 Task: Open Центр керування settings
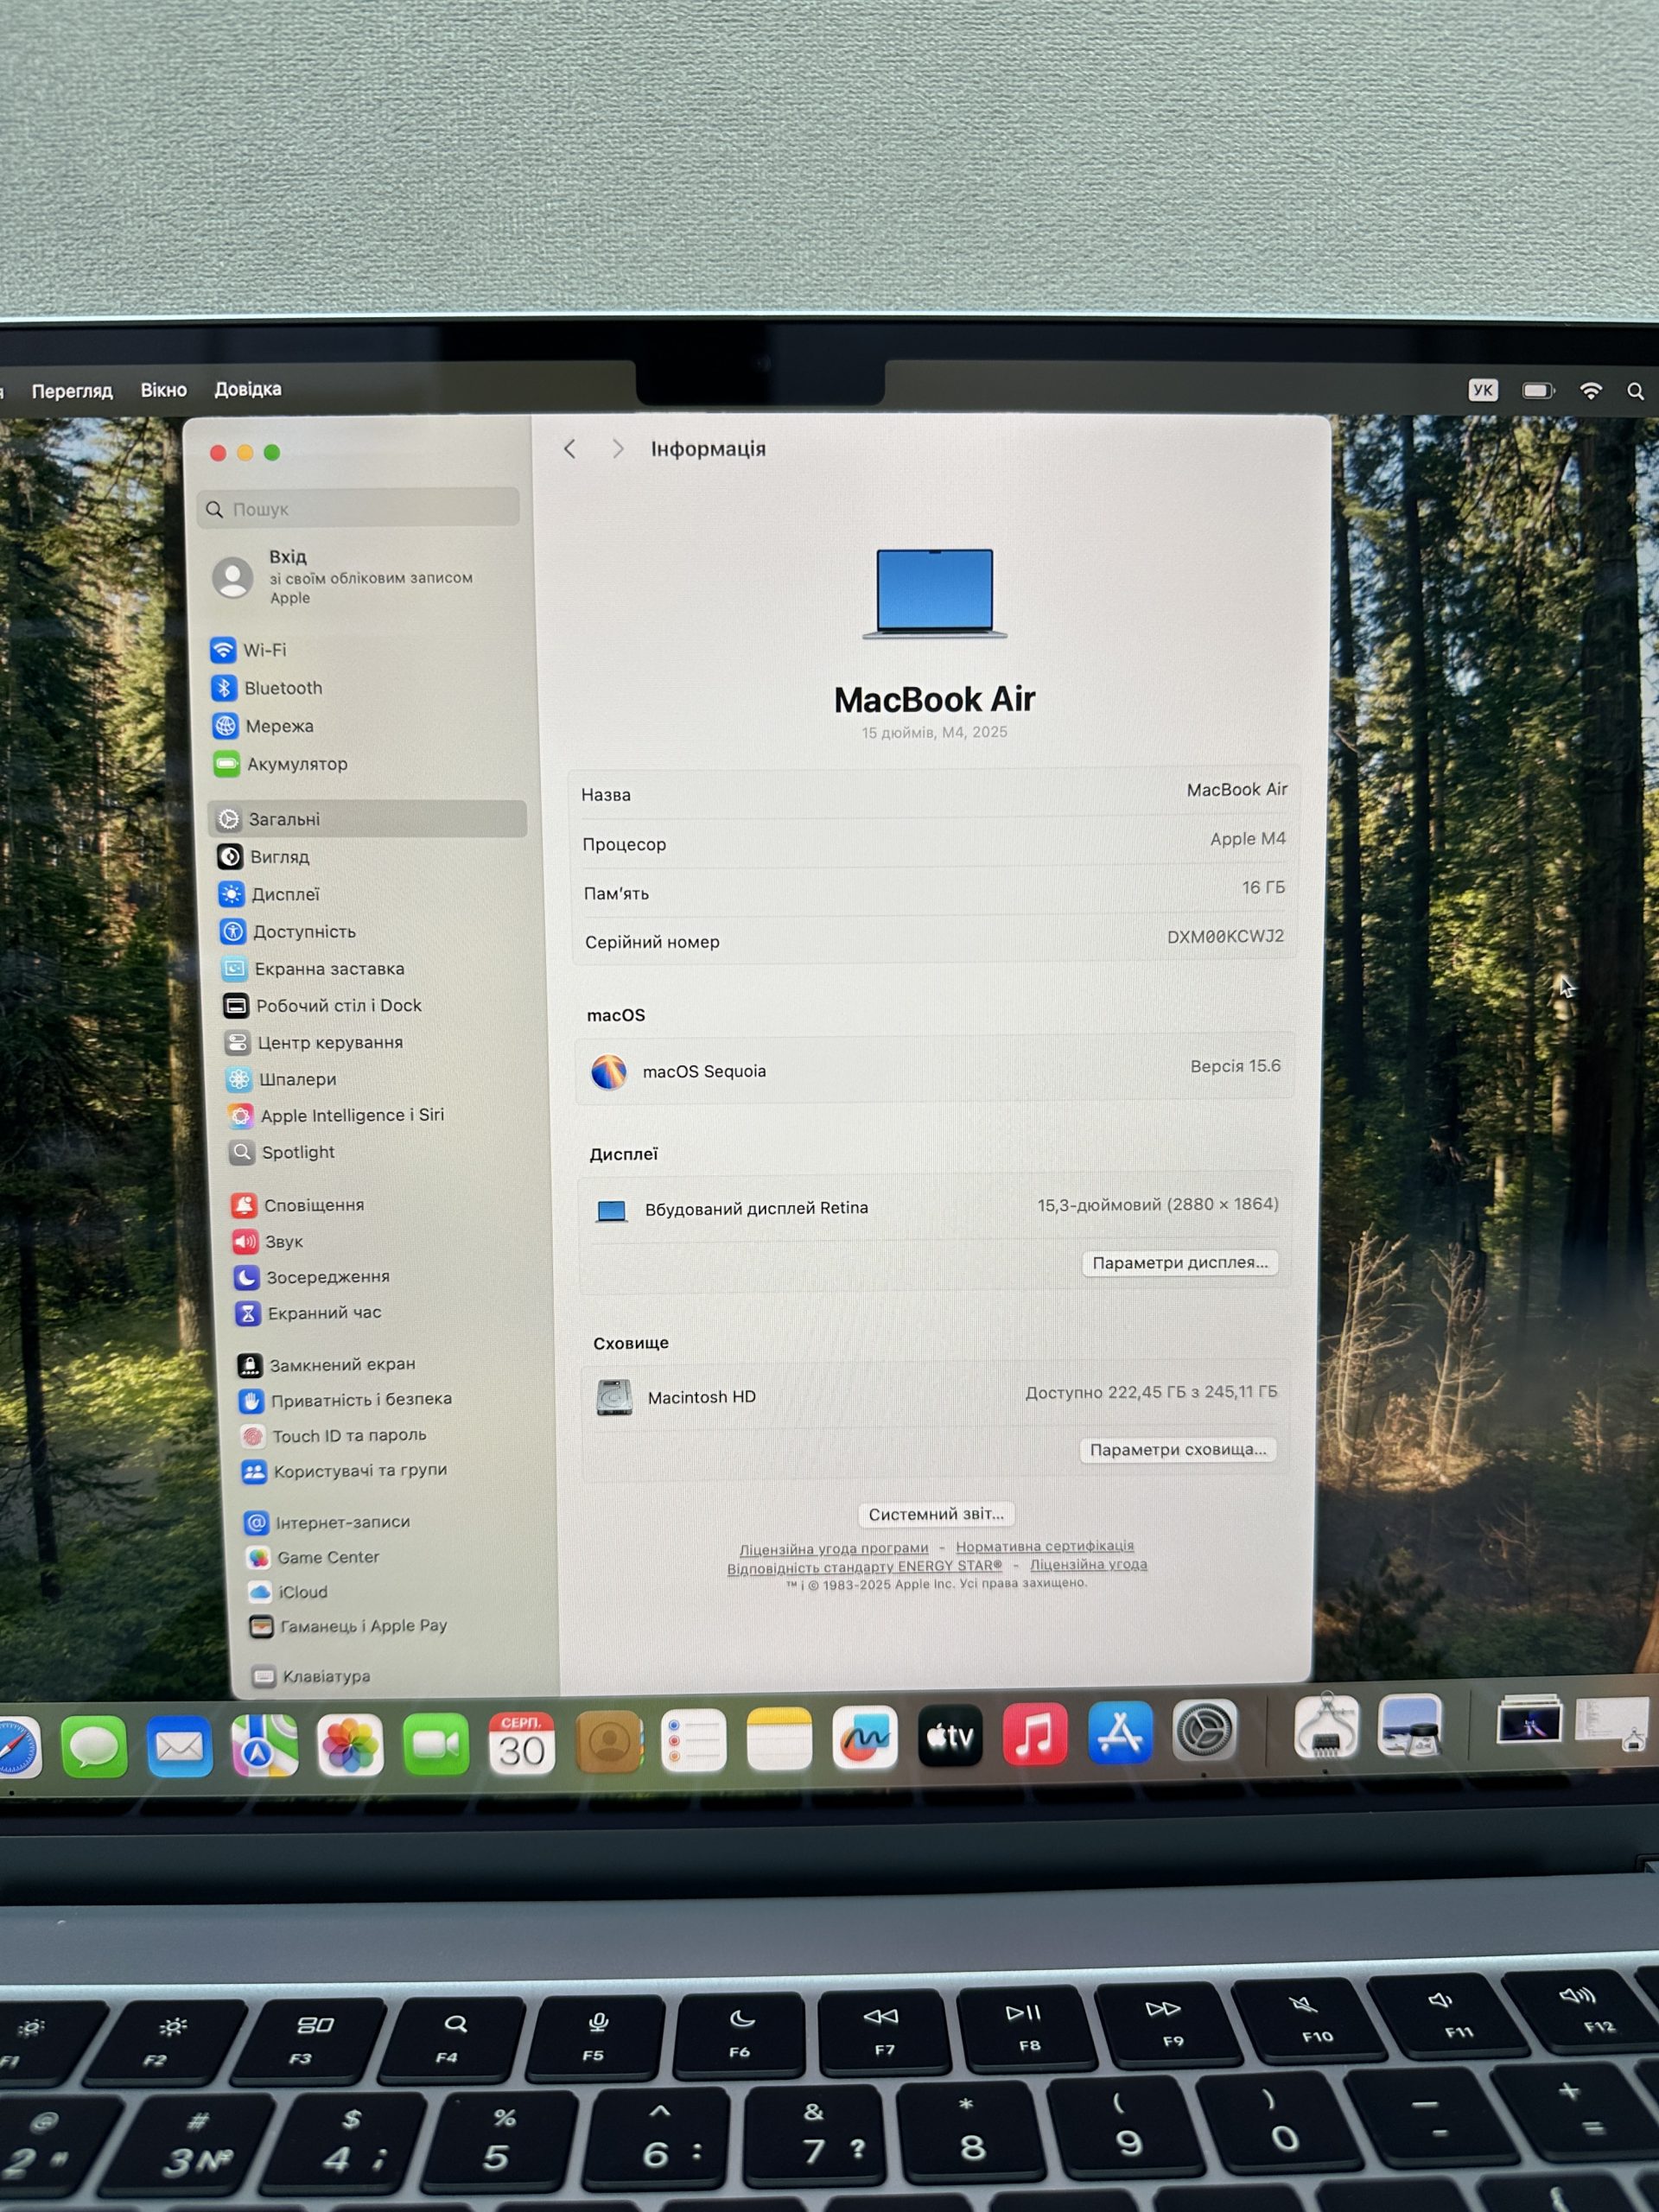point(314,1043)
